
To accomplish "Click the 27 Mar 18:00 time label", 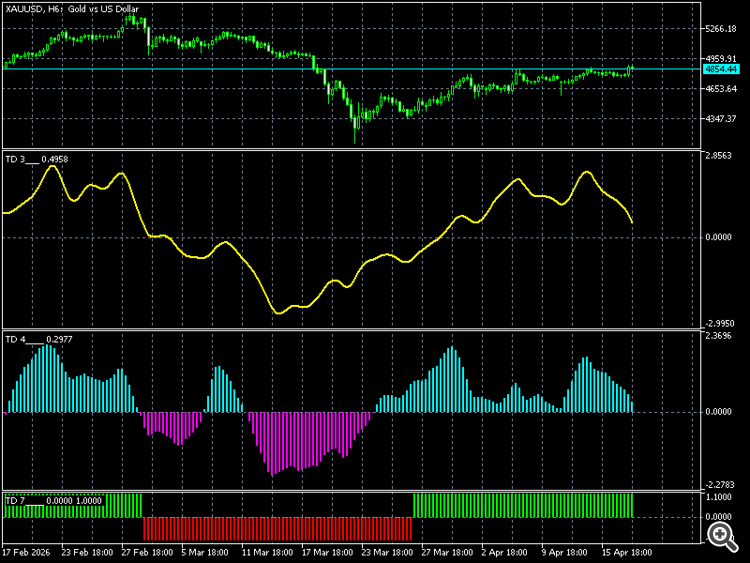I will pos(447,552).
